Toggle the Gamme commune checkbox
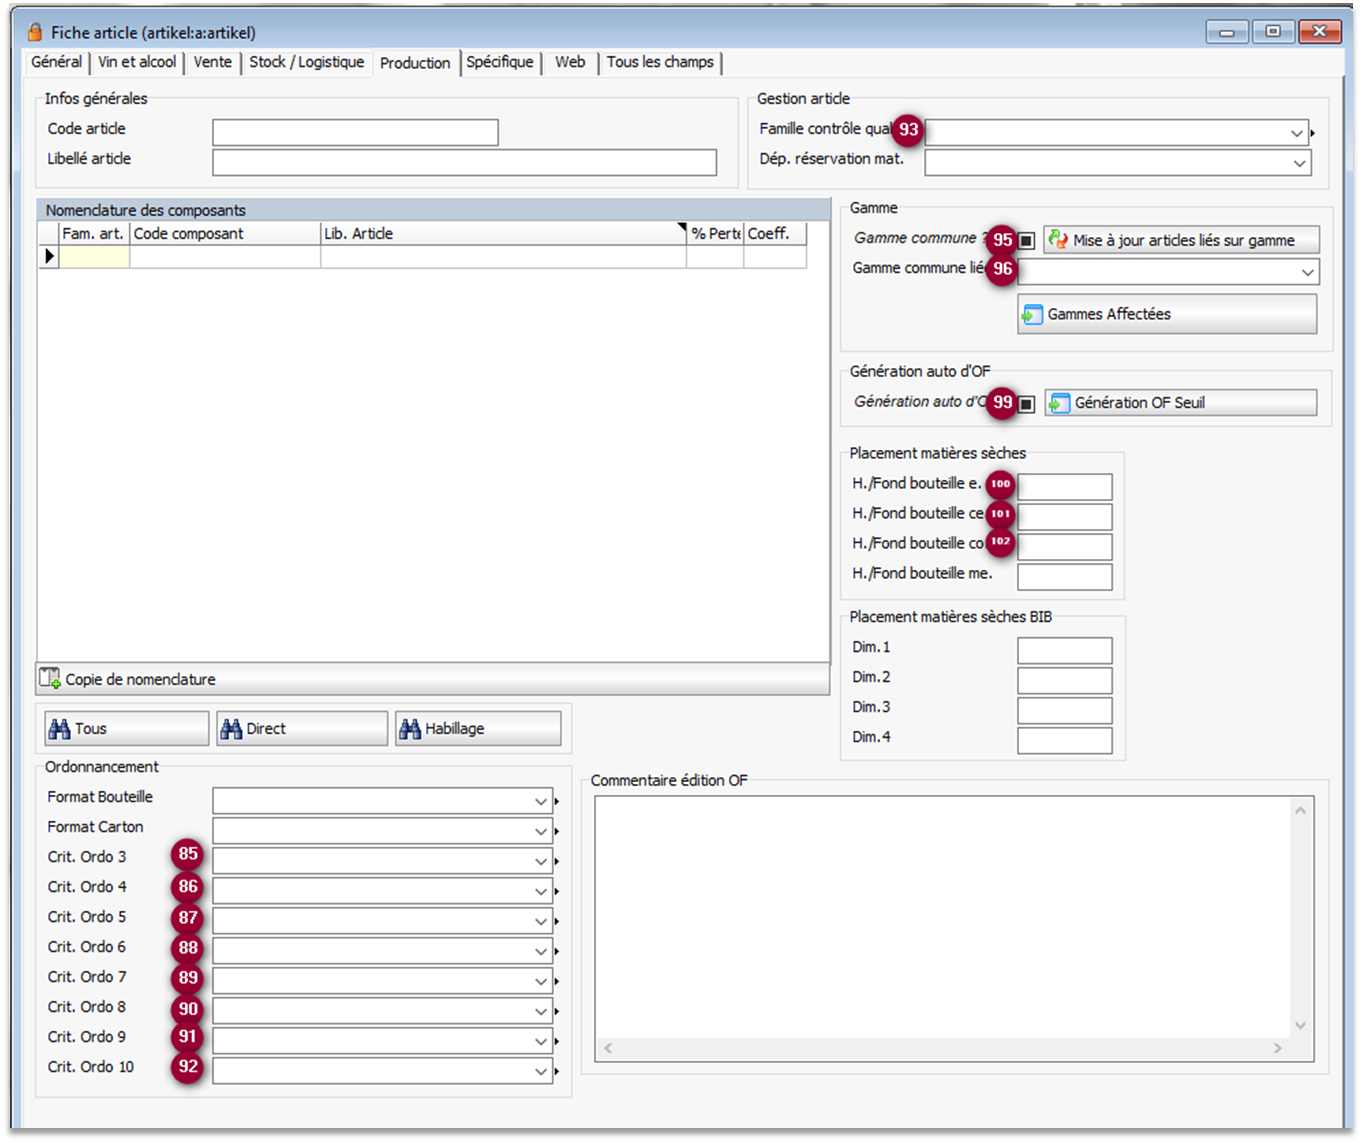The image size is (1362, 1143). (x=1026, y=241)
